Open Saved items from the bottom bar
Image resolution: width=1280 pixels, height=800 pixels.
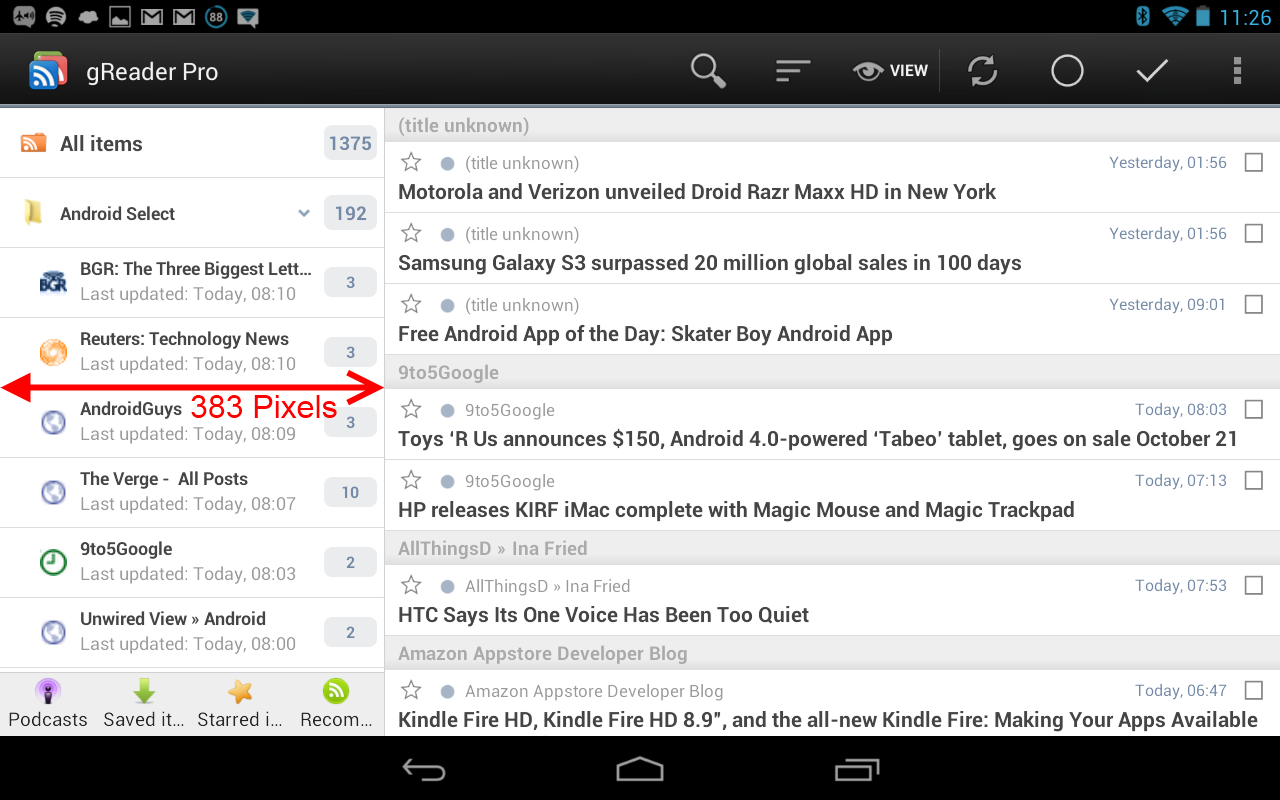143,701
